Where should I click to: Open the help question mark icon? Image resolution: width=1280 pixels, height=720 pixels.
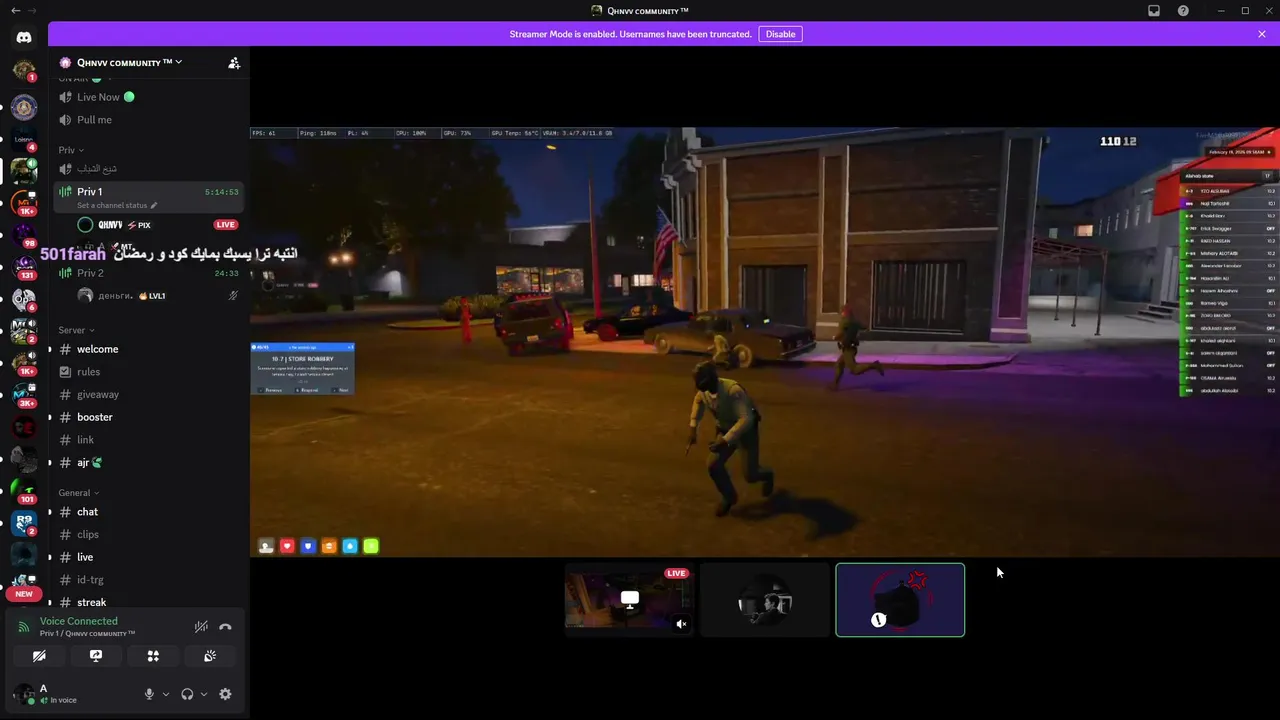tap(1183, 10)
